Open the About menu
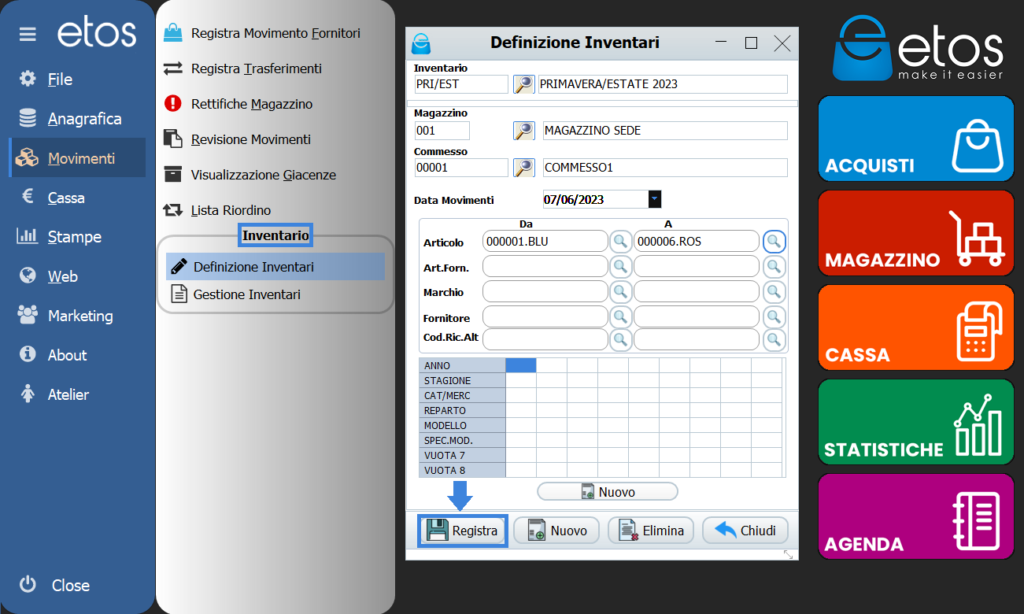Image resolution: width=1024 pixels, height=614 pixels. [x=67, y=355]
